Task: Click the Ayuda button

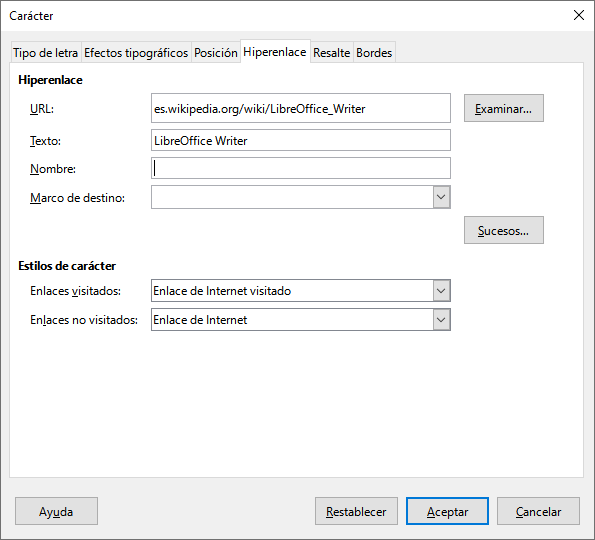Action: (56, 511)
